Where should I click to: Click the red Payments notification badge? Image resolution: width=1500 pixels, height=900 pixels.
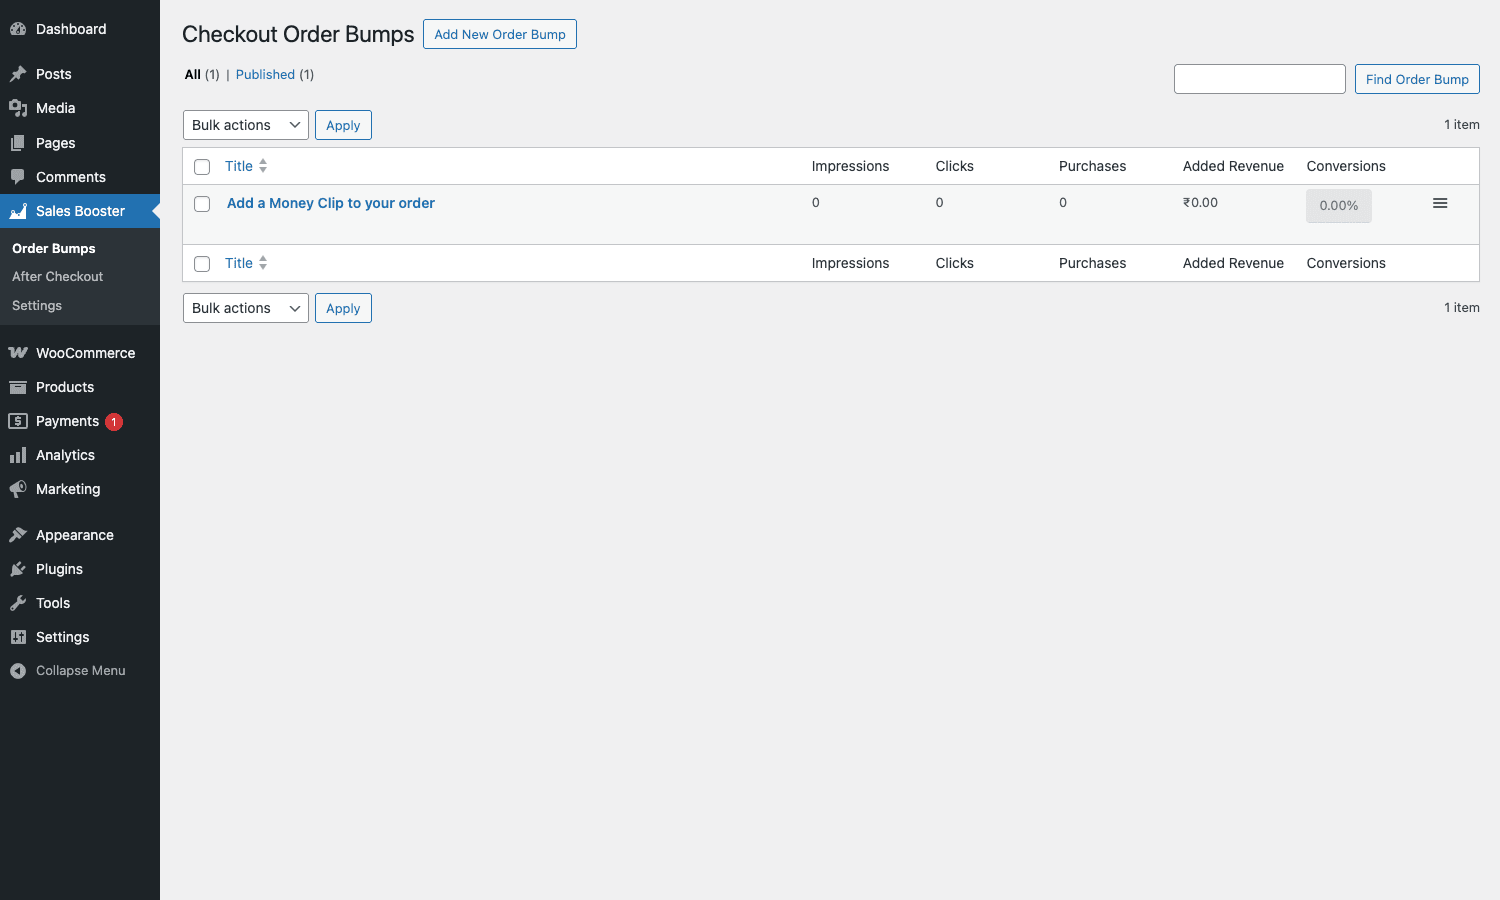click(x=114, y=422)
